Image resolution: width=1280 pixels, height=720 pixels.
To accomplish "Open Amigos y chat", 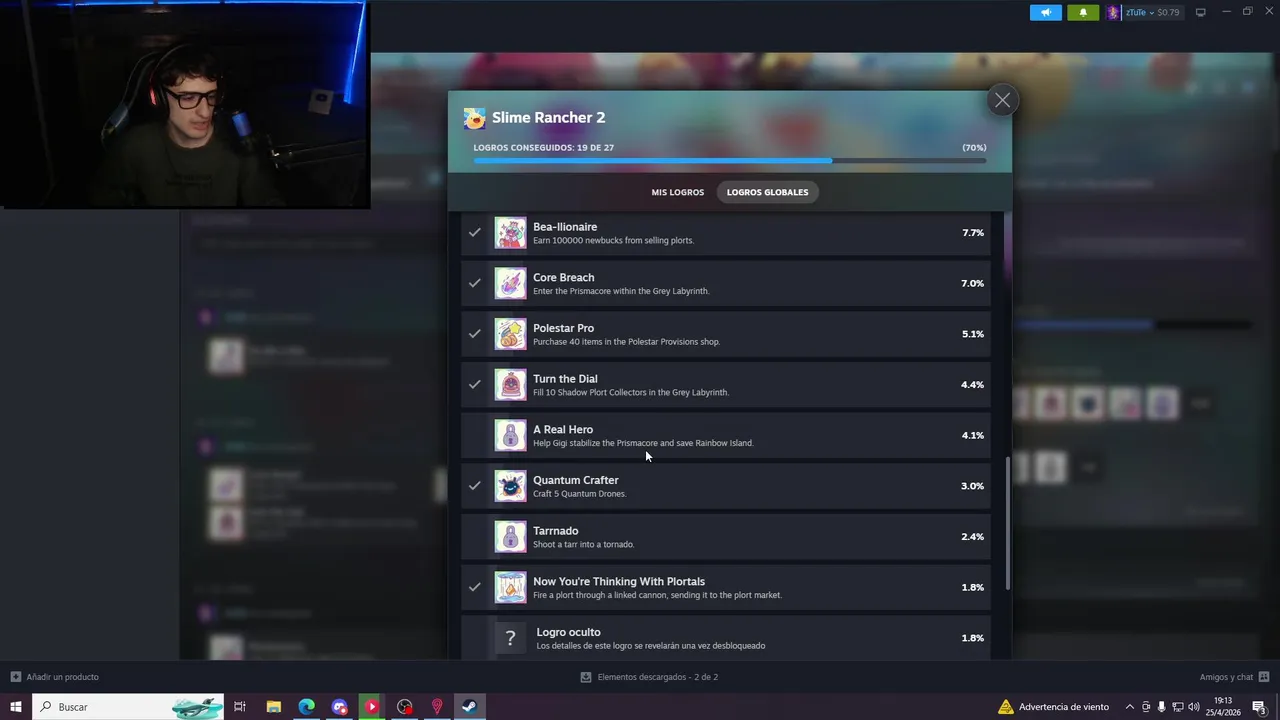I will 1234,677.
